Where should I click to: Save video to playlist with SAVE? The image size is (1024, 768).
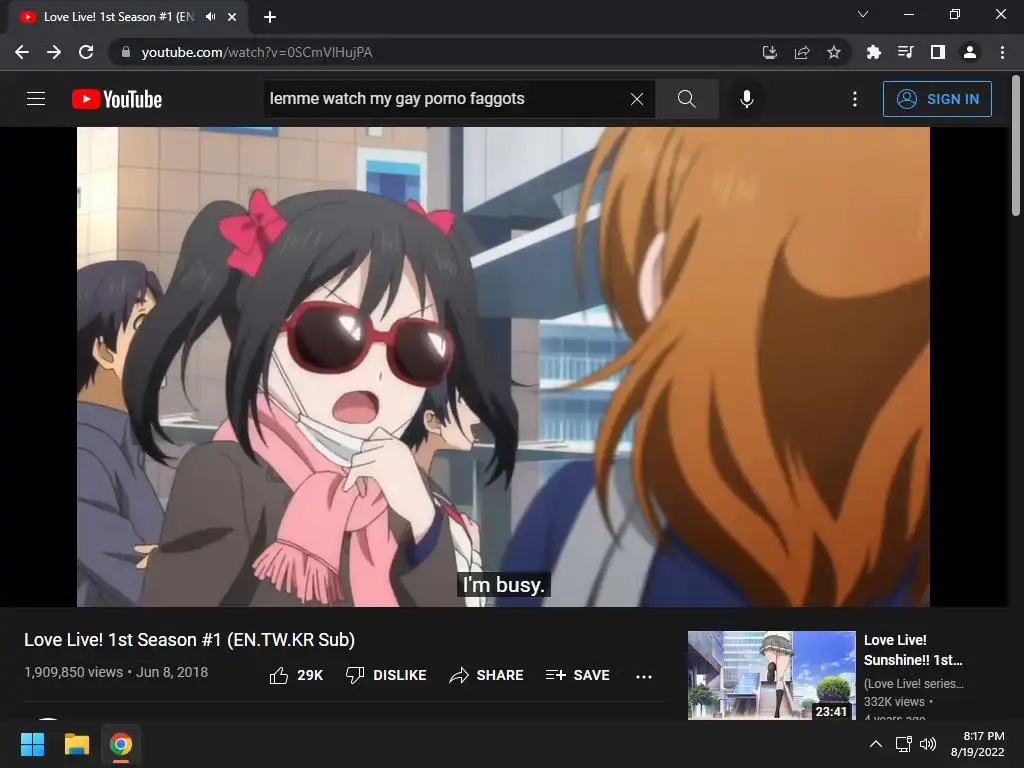(578, 675)
